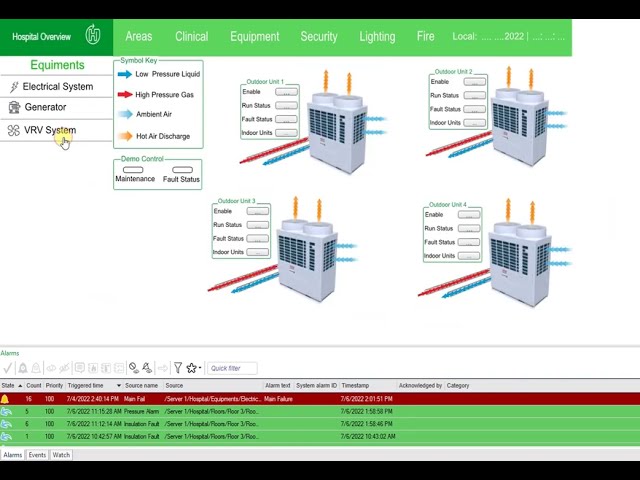Open Indoor Units for Outdoor Unit 3
Image resolution: width=640 pixels, height=480 pixels.
[258, 252]
